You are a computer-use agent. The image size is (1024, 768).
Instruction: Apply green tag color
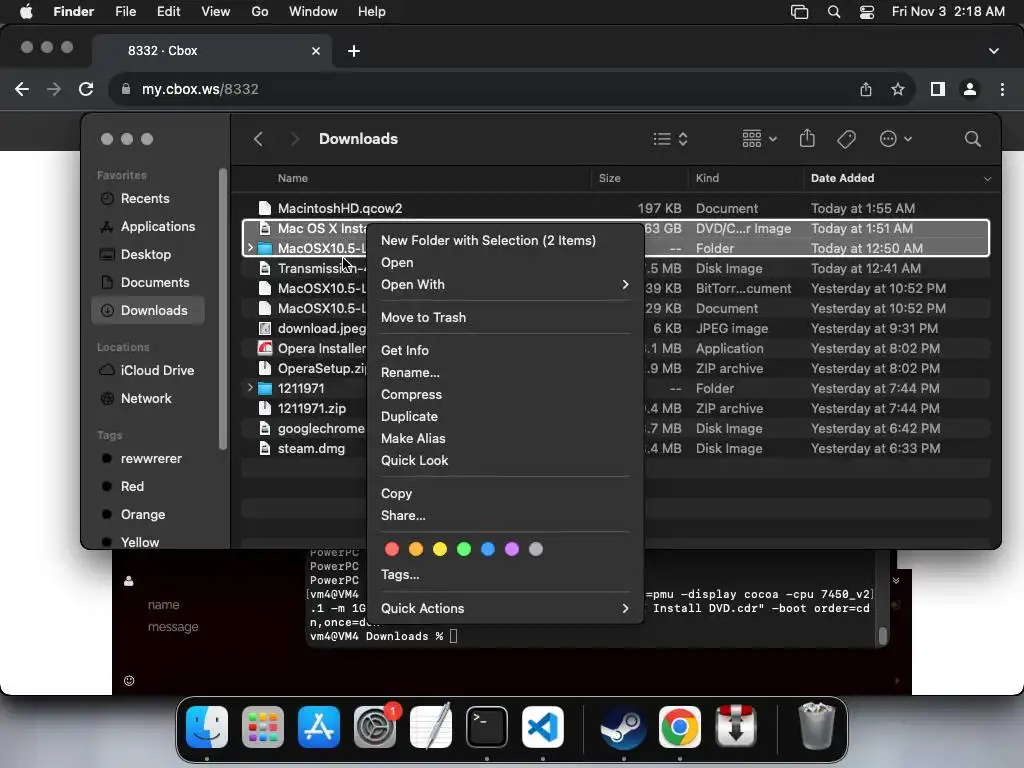[464, 549]
